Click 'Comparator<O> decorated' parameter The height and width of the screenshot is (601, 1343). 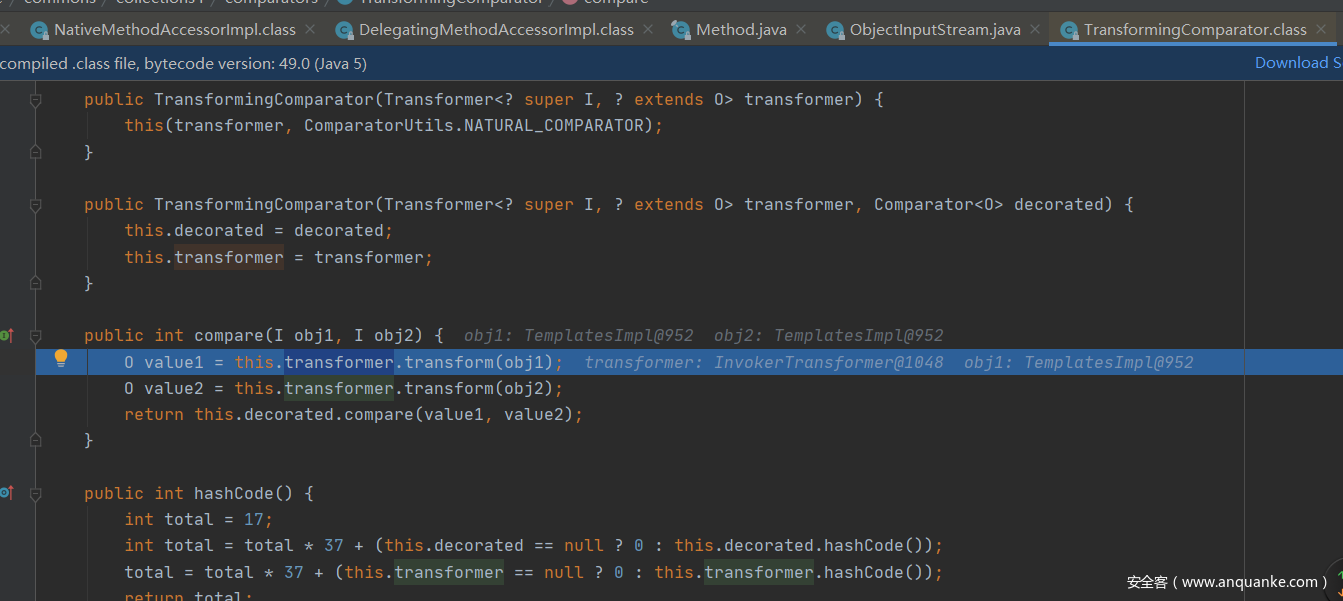[989, 204]
